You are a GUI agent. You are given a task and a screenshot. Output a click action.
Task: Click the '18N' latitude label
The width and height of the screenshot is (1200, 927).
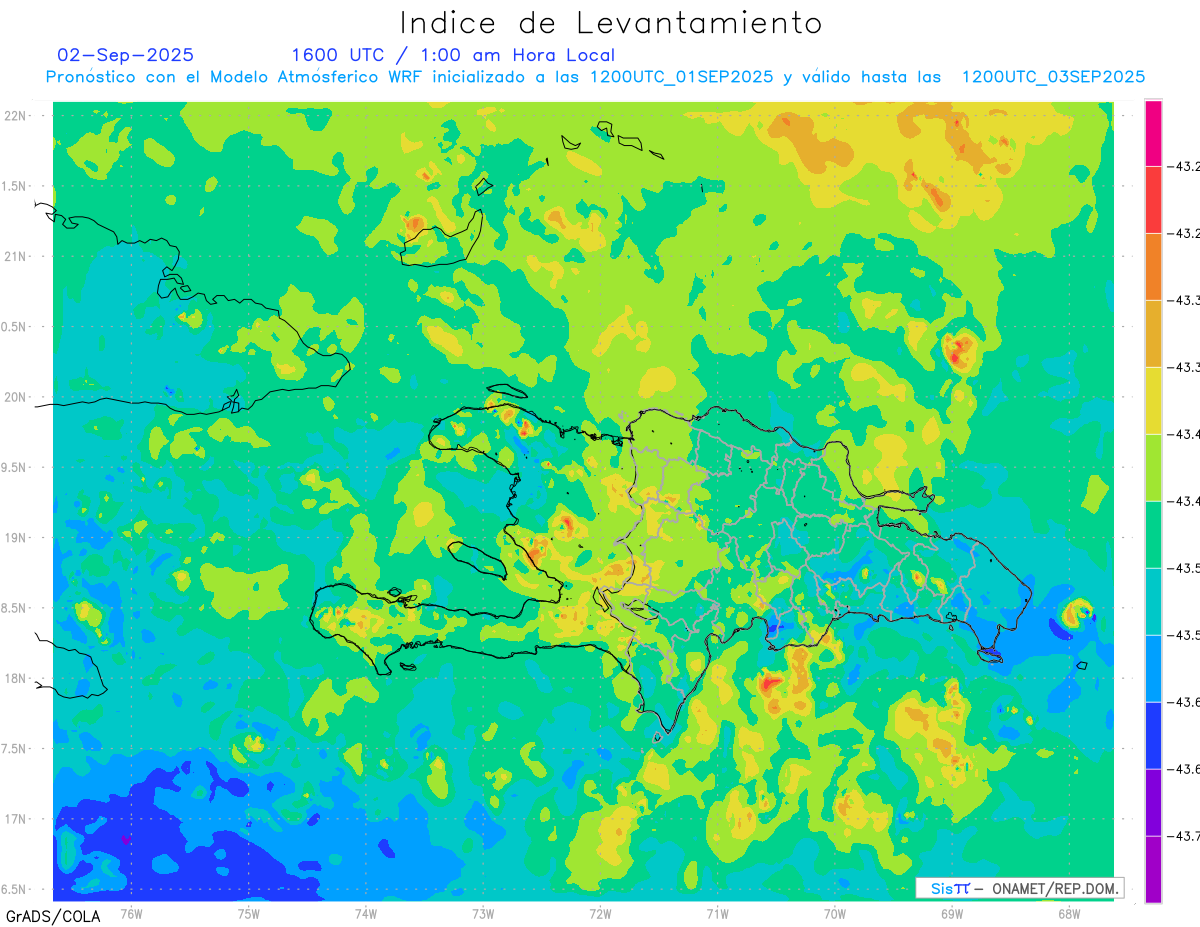[x=15, y=679]
